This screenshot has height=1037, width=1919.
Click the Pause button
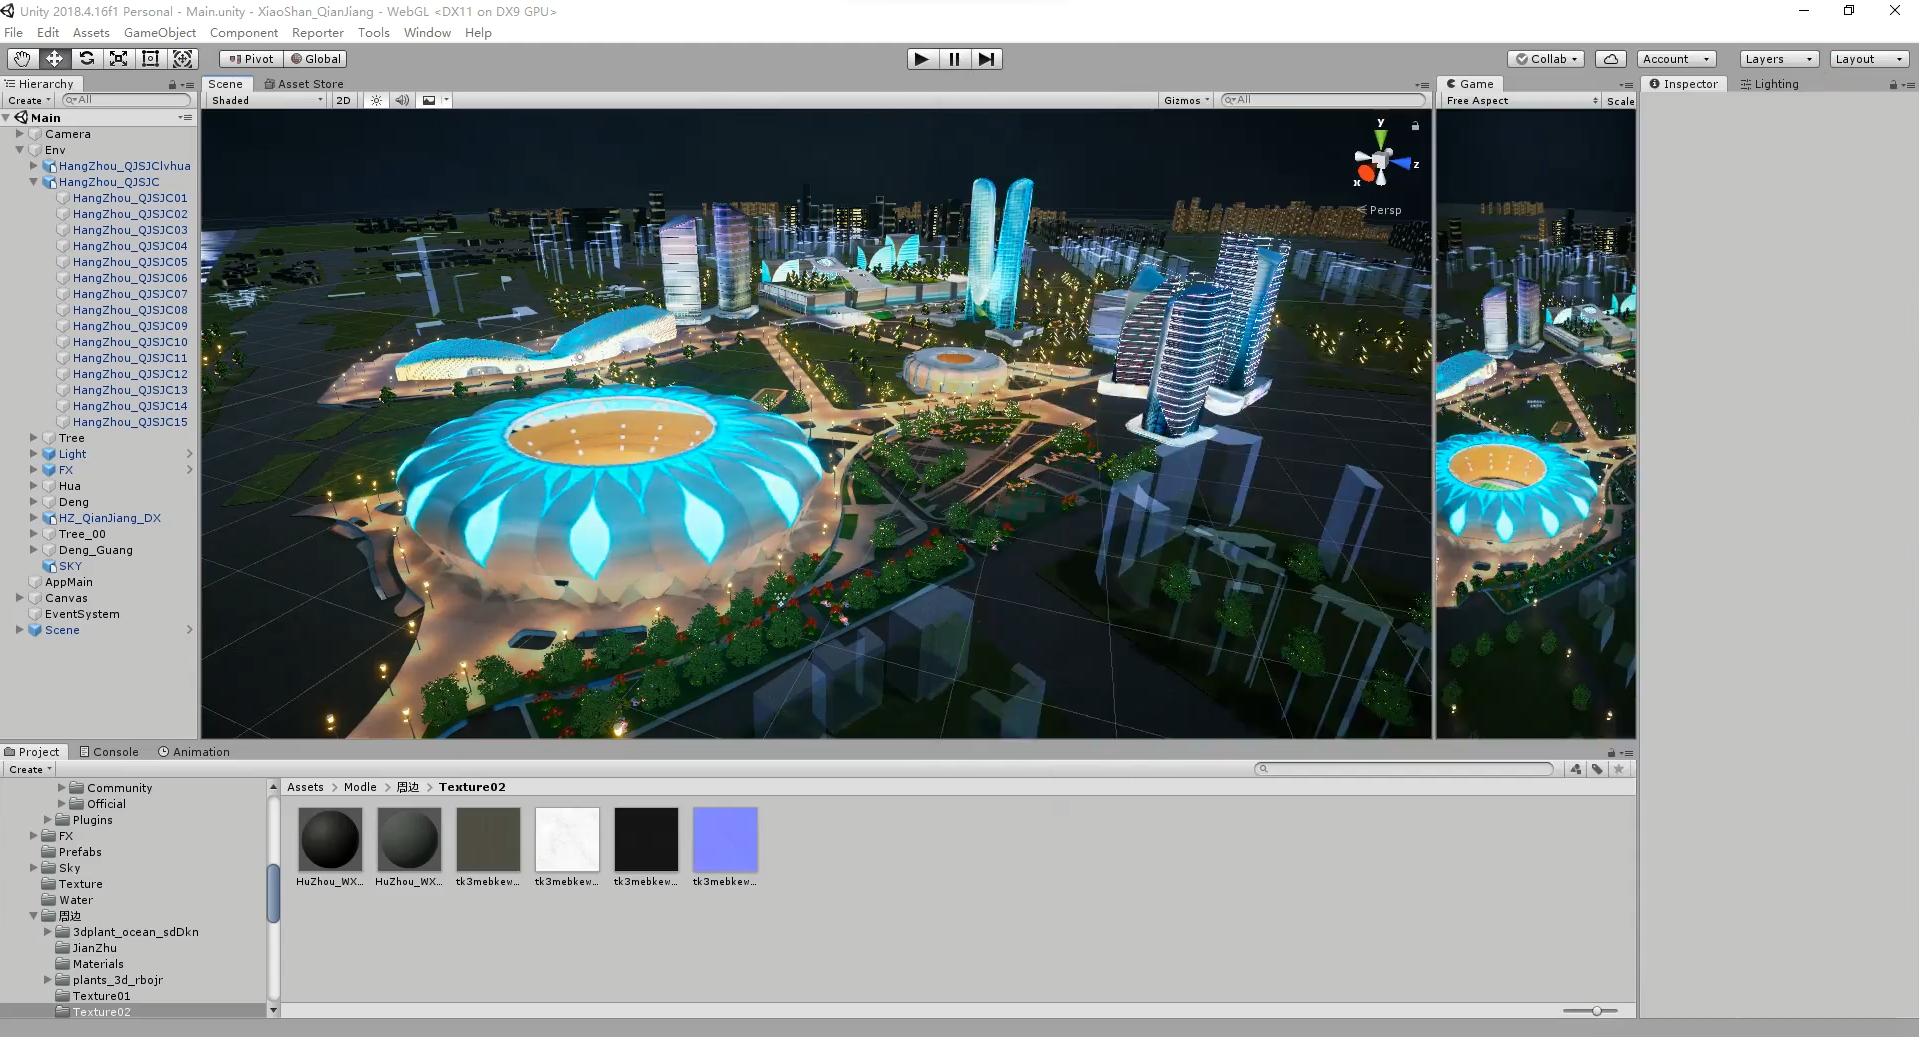click(954, 59)
